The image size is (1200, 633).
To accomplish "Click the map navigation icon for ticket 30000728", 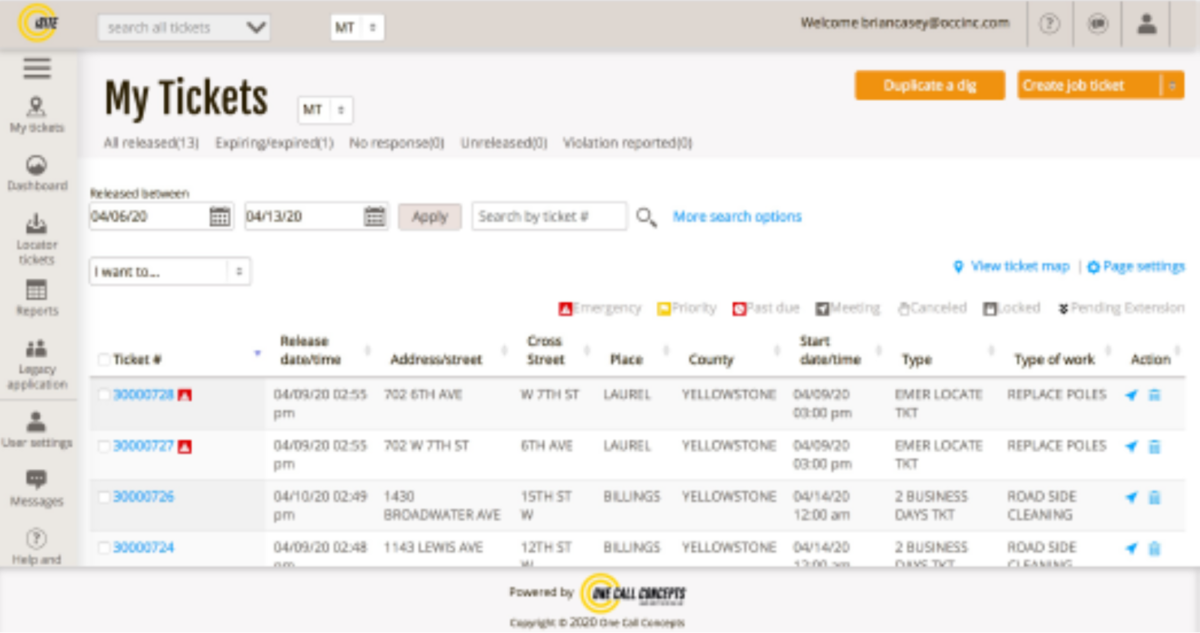I will click(x=1132, y=394).
